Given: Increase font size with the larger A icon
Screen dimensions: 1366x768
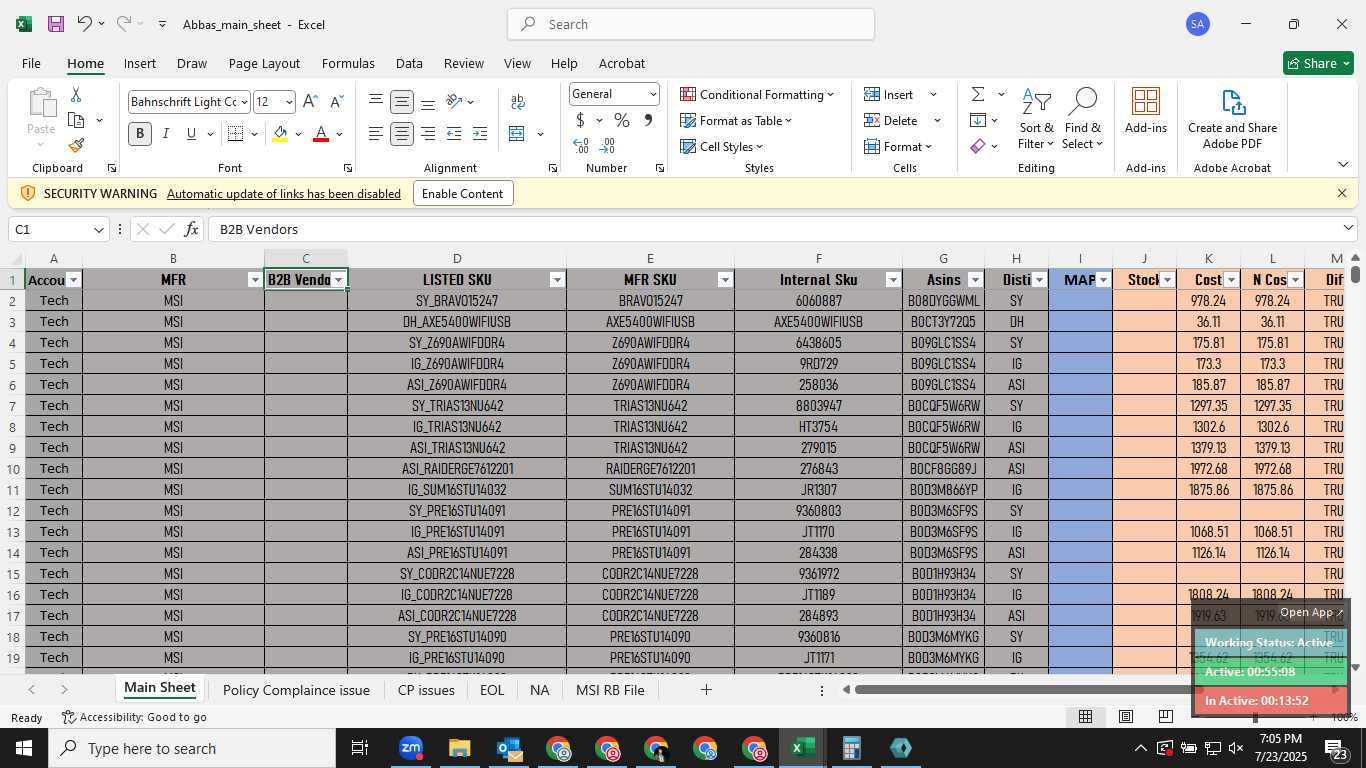Looking at the screenshot, I should tap(310, 102).
